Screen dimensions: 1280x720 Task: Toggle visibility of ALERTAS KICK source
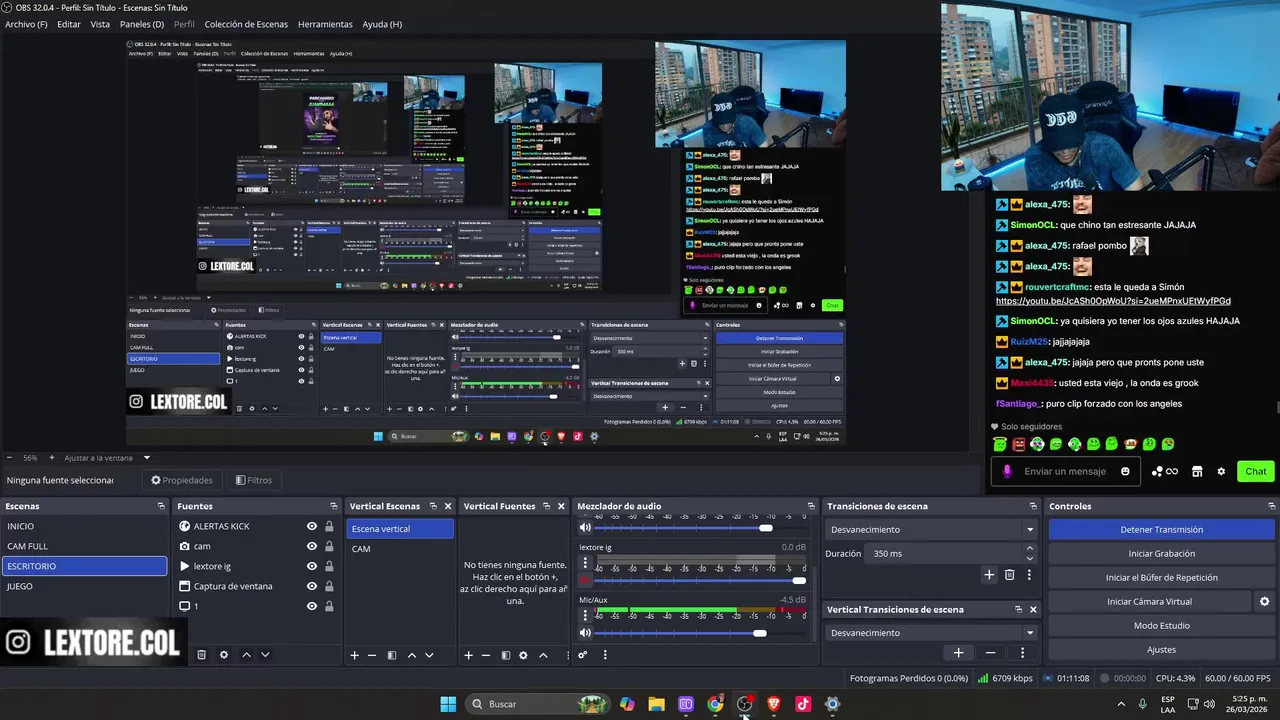312,526
